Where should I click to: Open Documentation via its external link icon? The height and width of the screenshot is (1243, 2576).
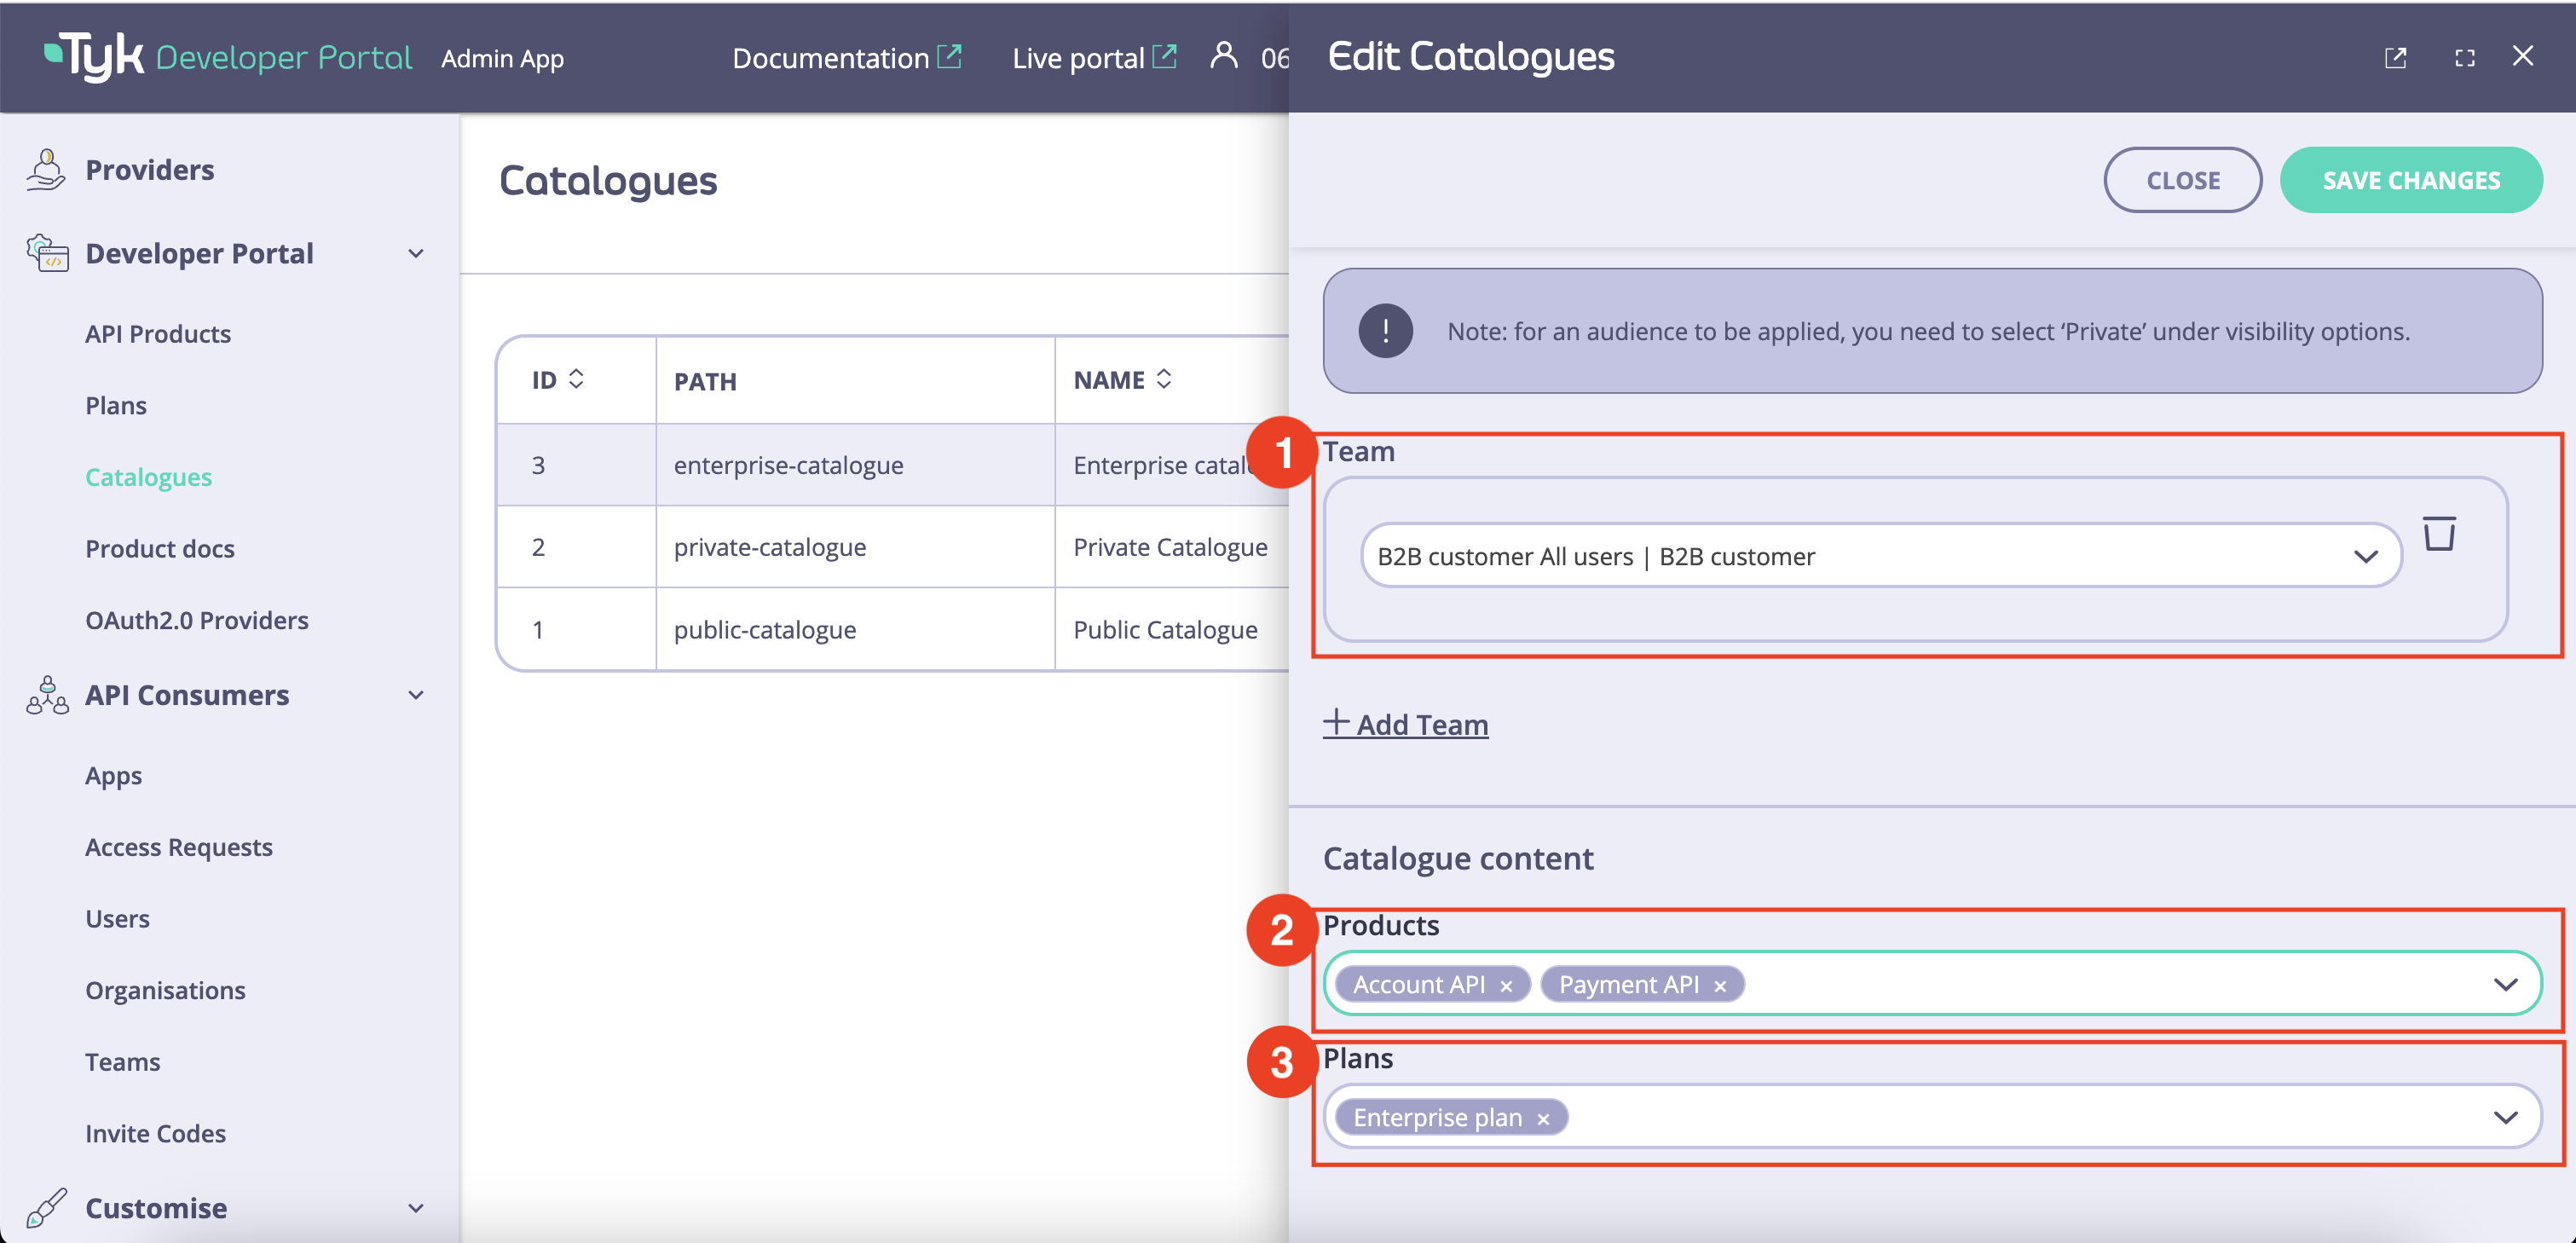tap(948, 56)
